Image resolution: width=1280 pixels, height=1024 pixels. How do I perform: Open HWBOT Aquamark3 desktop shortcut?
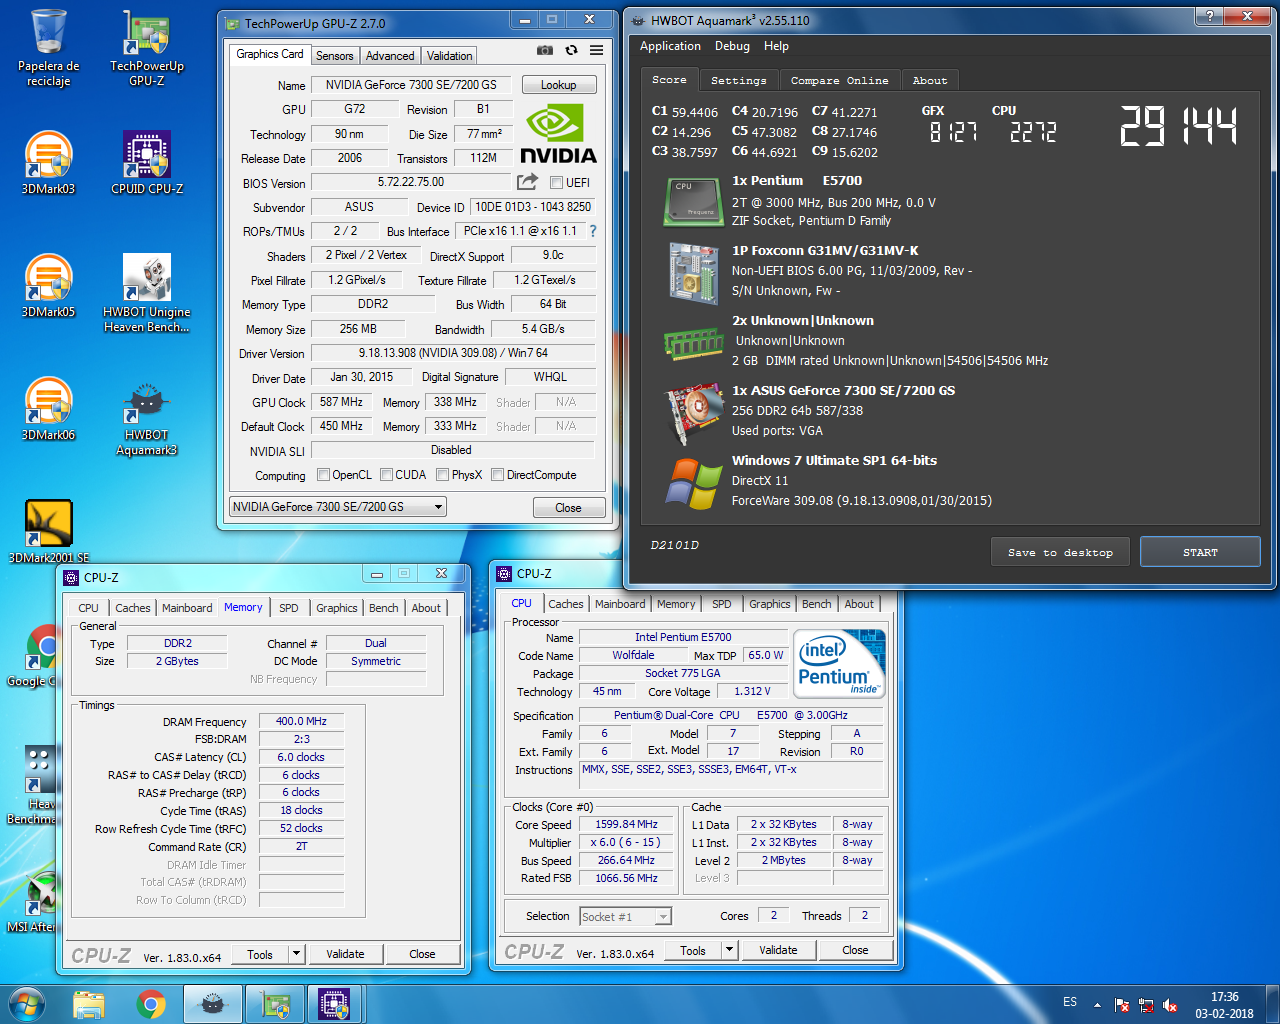click(147, 417)
